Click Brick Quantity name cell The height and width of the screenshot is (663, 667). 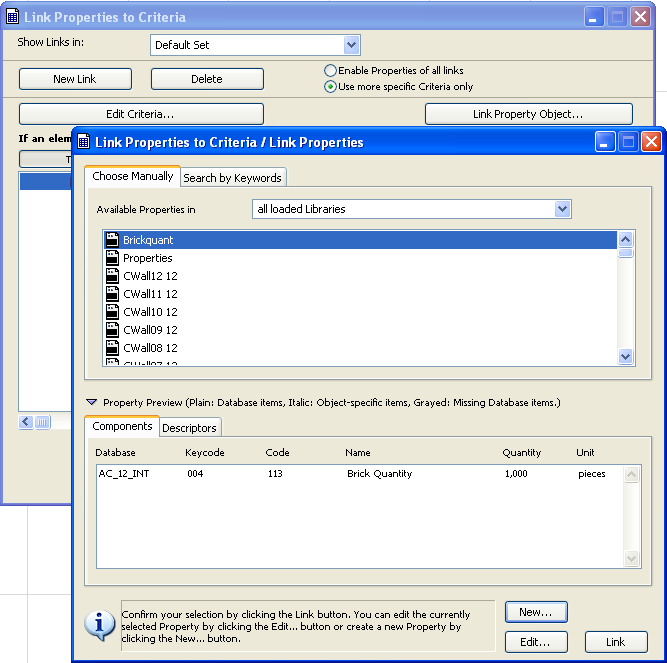[x=379, y=474]
